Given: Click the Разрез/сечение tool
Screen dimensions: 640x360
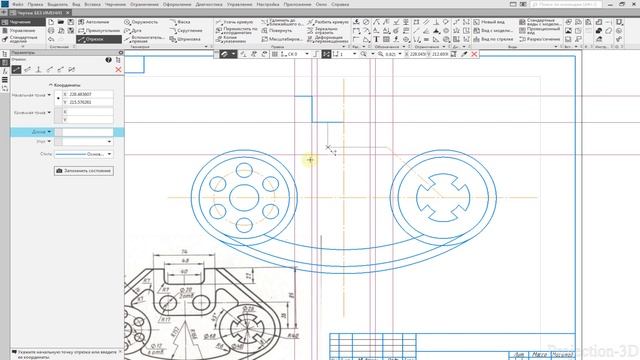Looking at the screenshot, I should tap(539, 39).
